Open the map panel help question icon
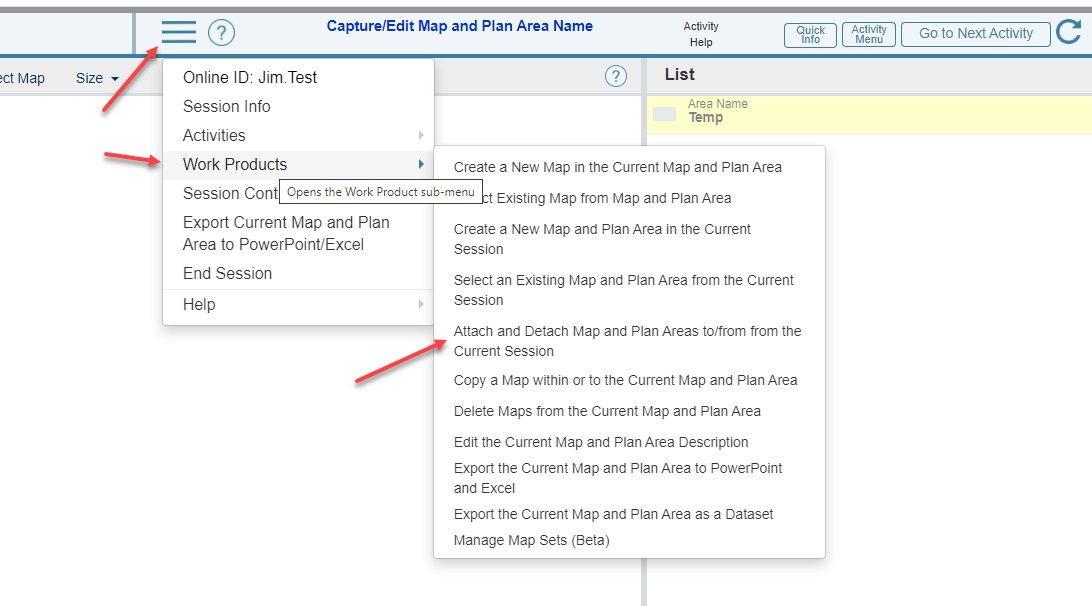1092x606 pixels. click(x=616, y=76)
